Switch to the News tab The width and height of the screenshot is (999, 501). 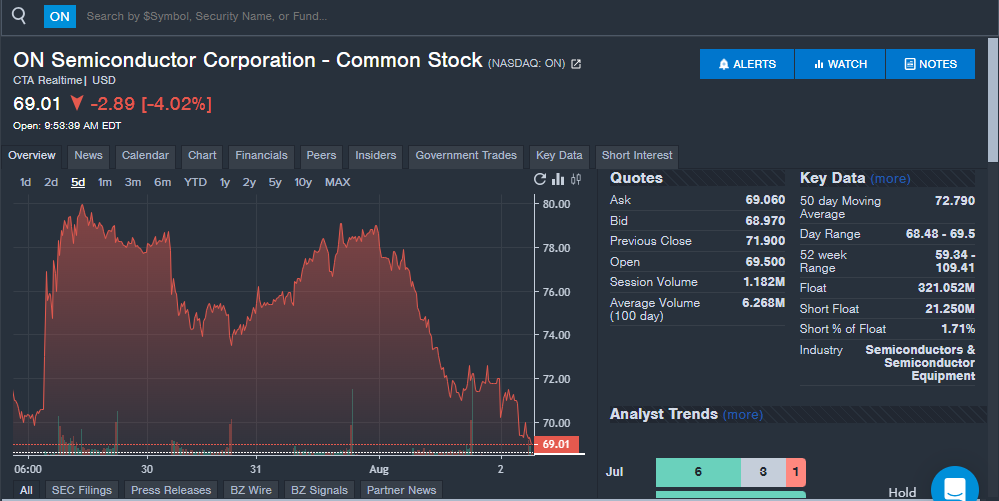(x=88, y=156)
